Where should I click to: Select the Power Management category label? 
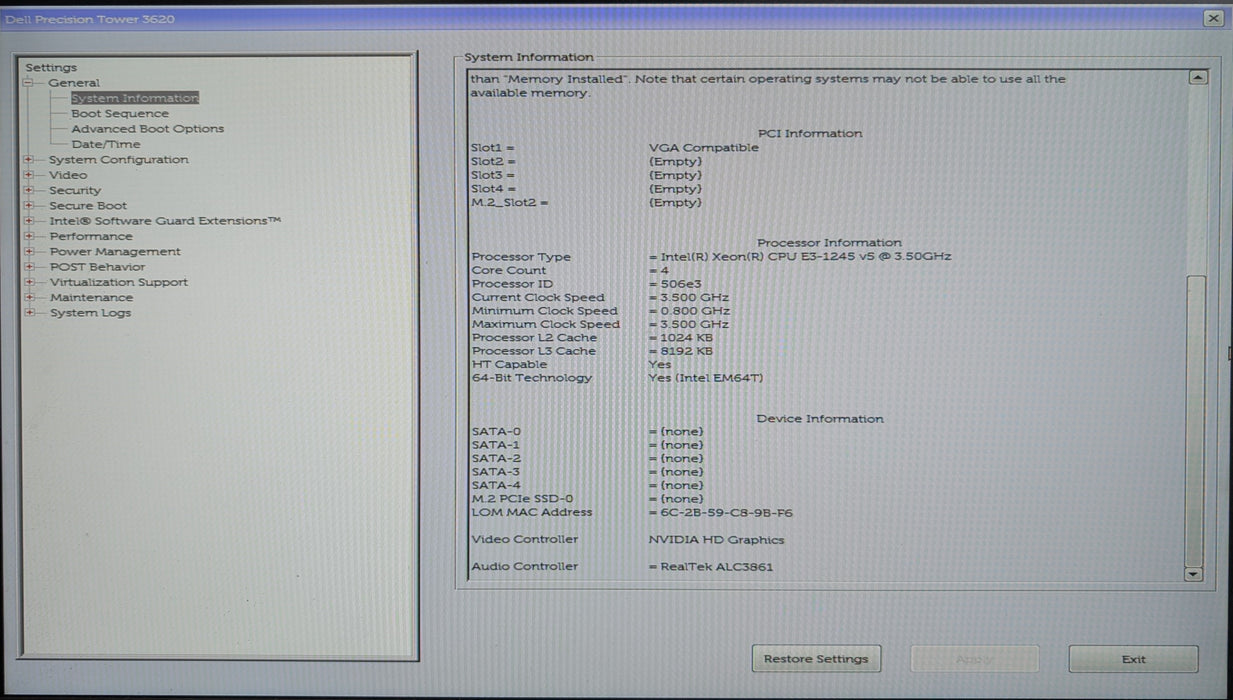(115, 252)
